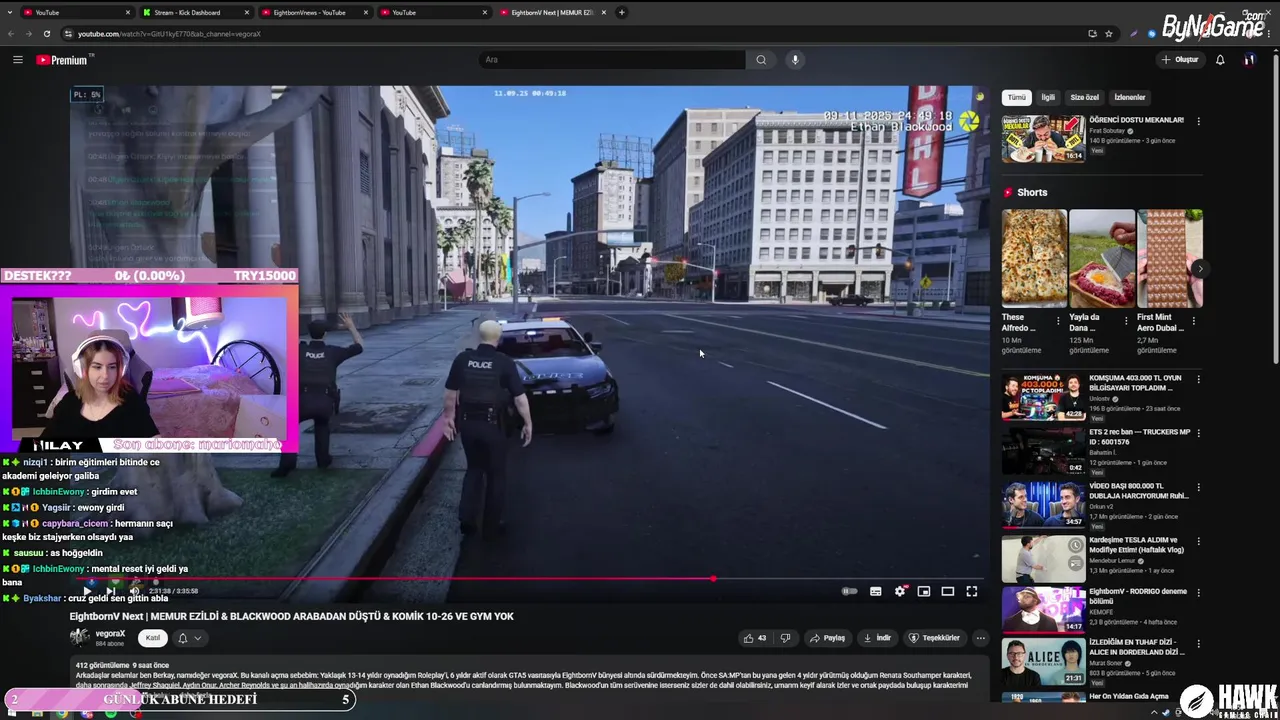Pause the video with the play button

(87, 591)
